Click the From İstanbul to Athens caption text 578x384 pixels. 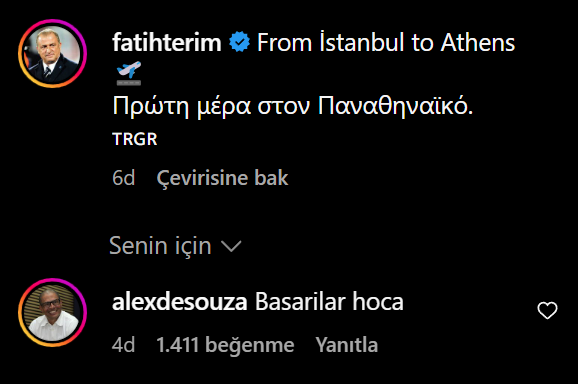(x=386, y=42)
